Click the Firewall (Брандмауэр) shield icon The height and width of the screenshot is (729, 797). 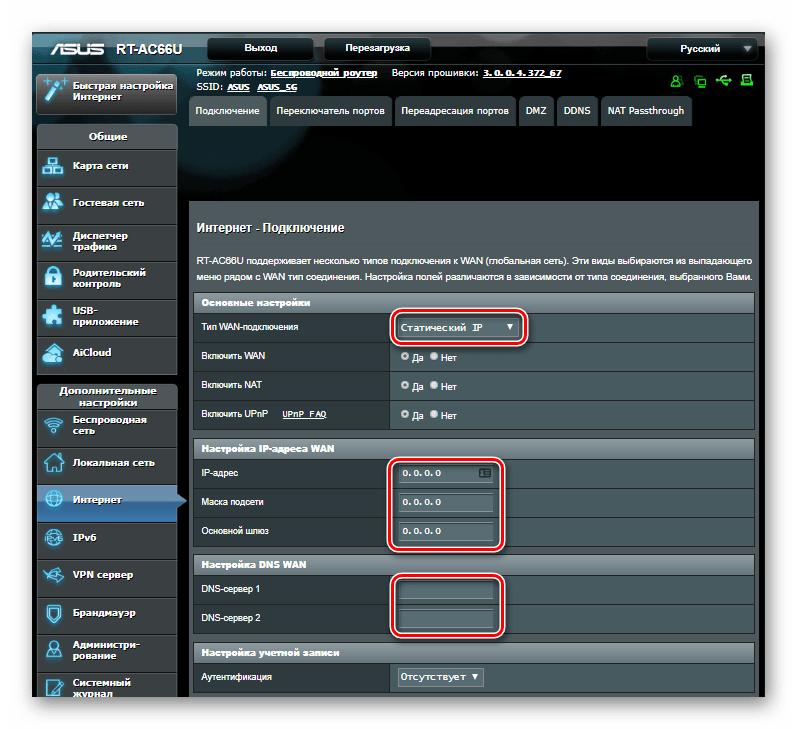(54, 613)
